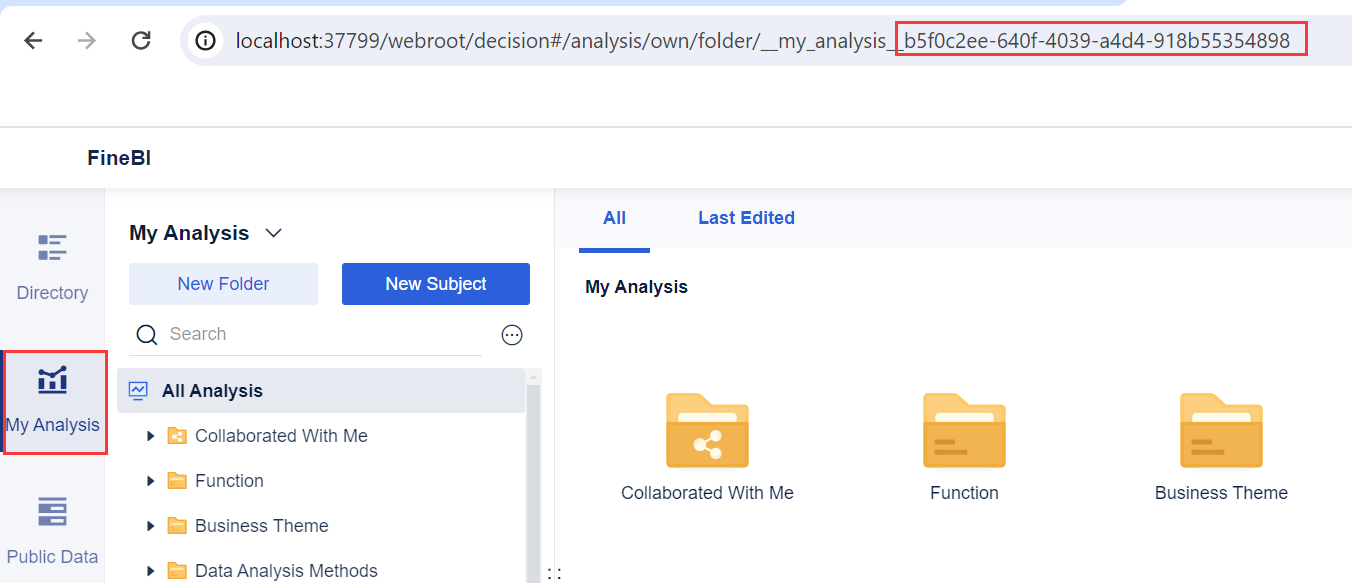The height and width of the screenshot is (583, 1352).
Task: Click the New Folder button
Action: [223, 284]
